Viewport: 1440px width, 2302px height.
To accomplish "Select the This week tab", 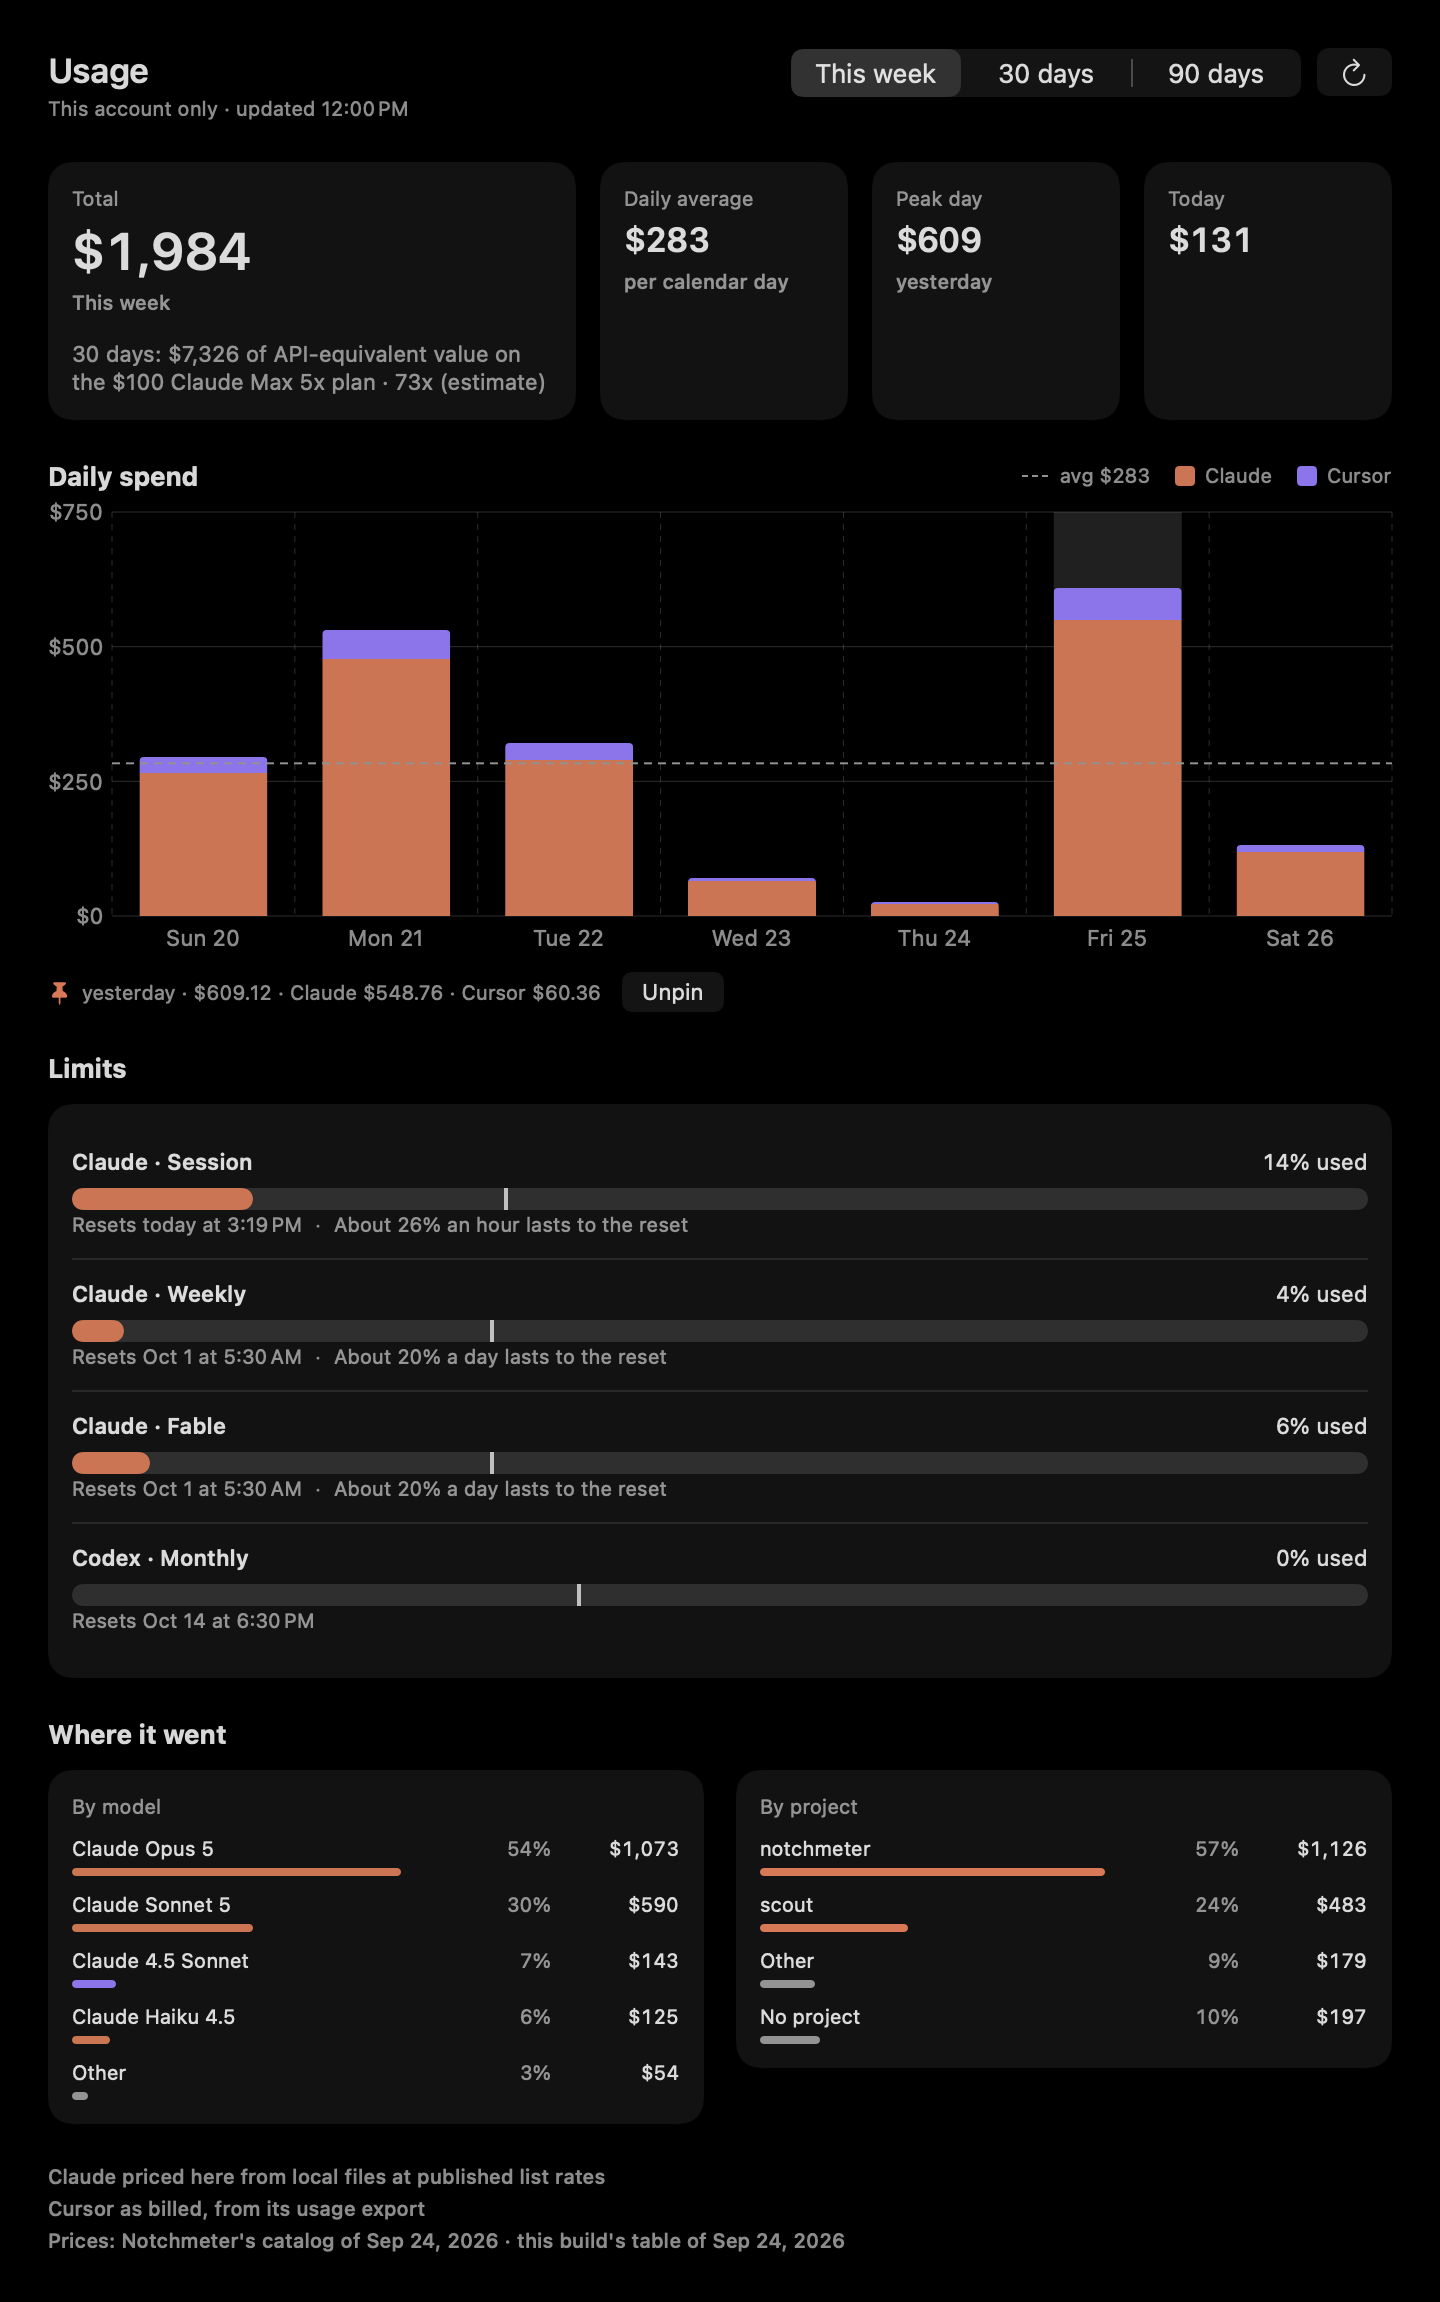I will [875, 73].
